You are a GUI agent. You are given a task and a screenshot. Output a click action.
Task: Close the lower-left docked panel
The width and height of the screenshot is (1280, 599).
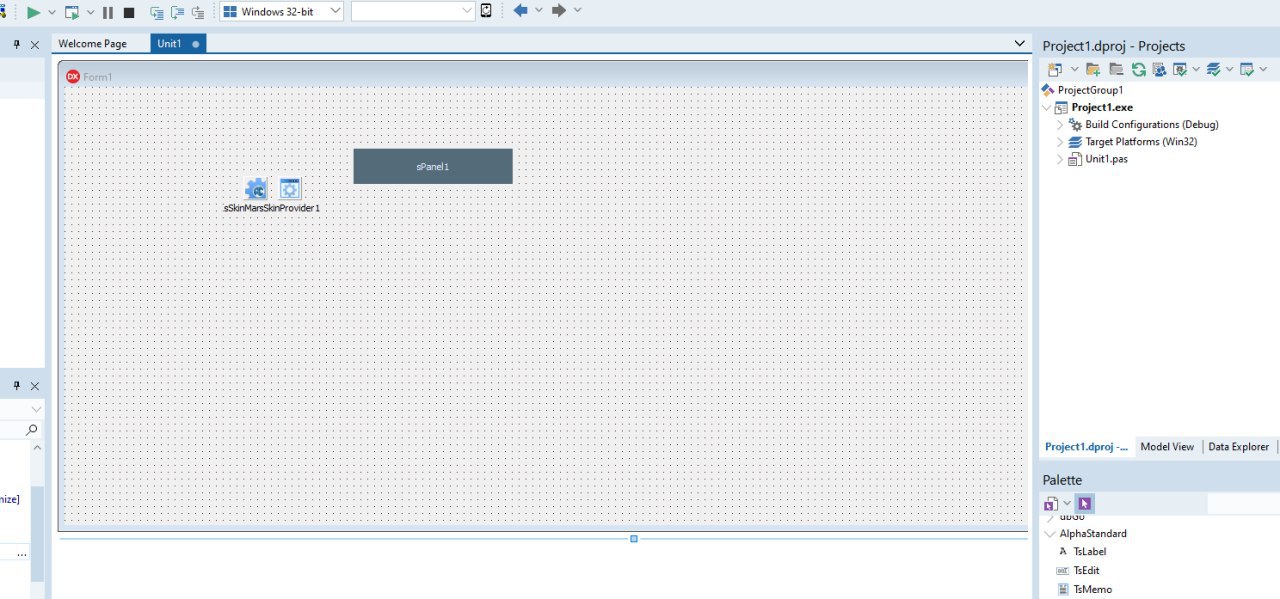click(x=35, y=386)
